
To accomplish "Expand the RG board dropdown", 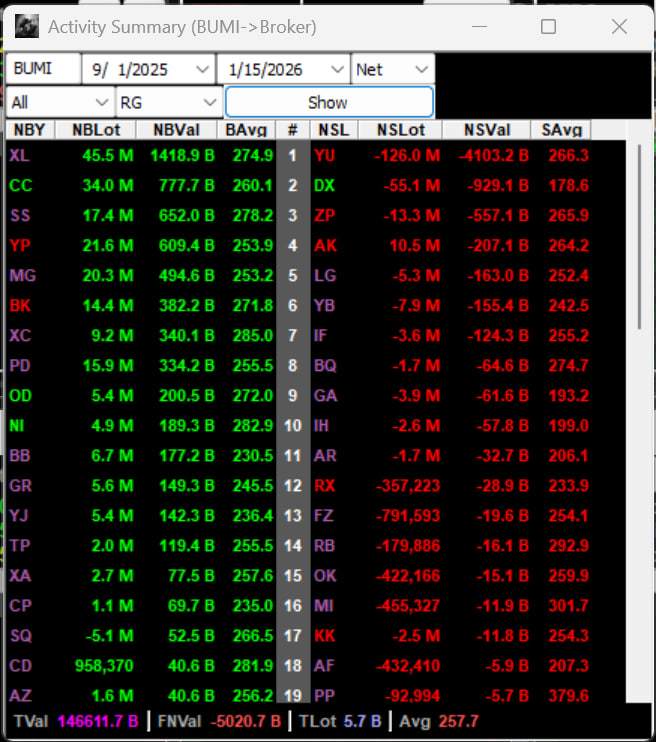I will tap(210, 102).
